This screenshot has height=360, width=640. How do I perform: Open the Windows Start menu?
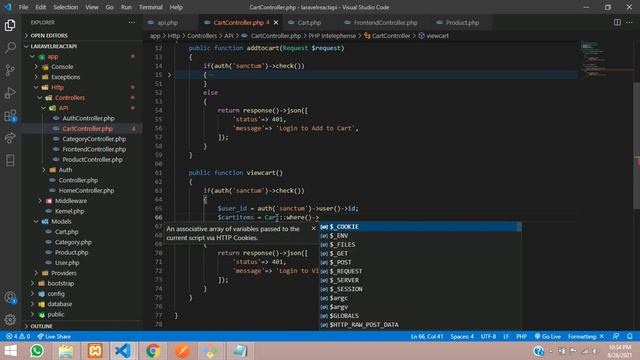tap(11, 351)
